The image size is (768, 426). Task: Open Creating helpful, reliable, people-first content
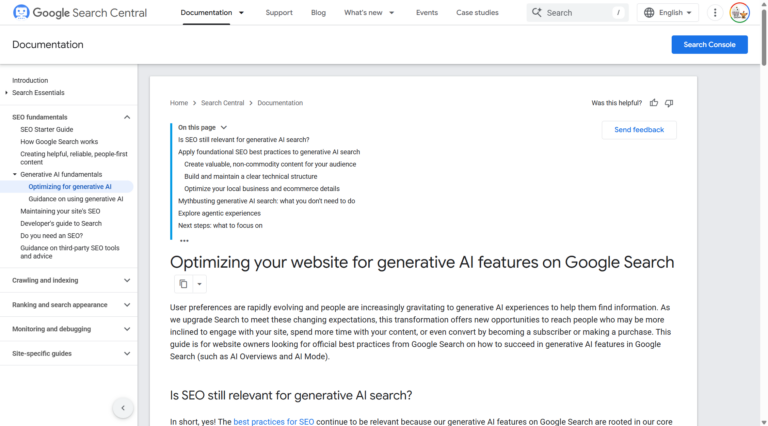[x=73, y=158]
